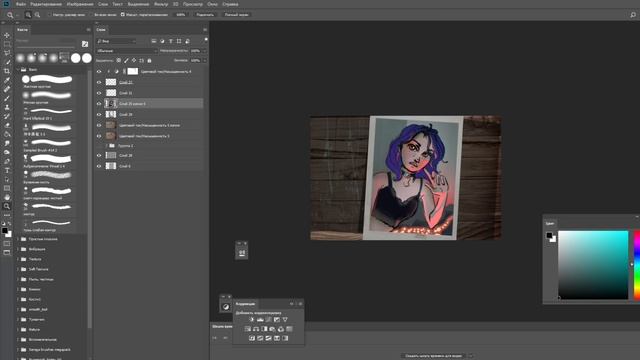640x360 pixels.
Task: Open the Brushes panel menu
Action: point(89,30)
